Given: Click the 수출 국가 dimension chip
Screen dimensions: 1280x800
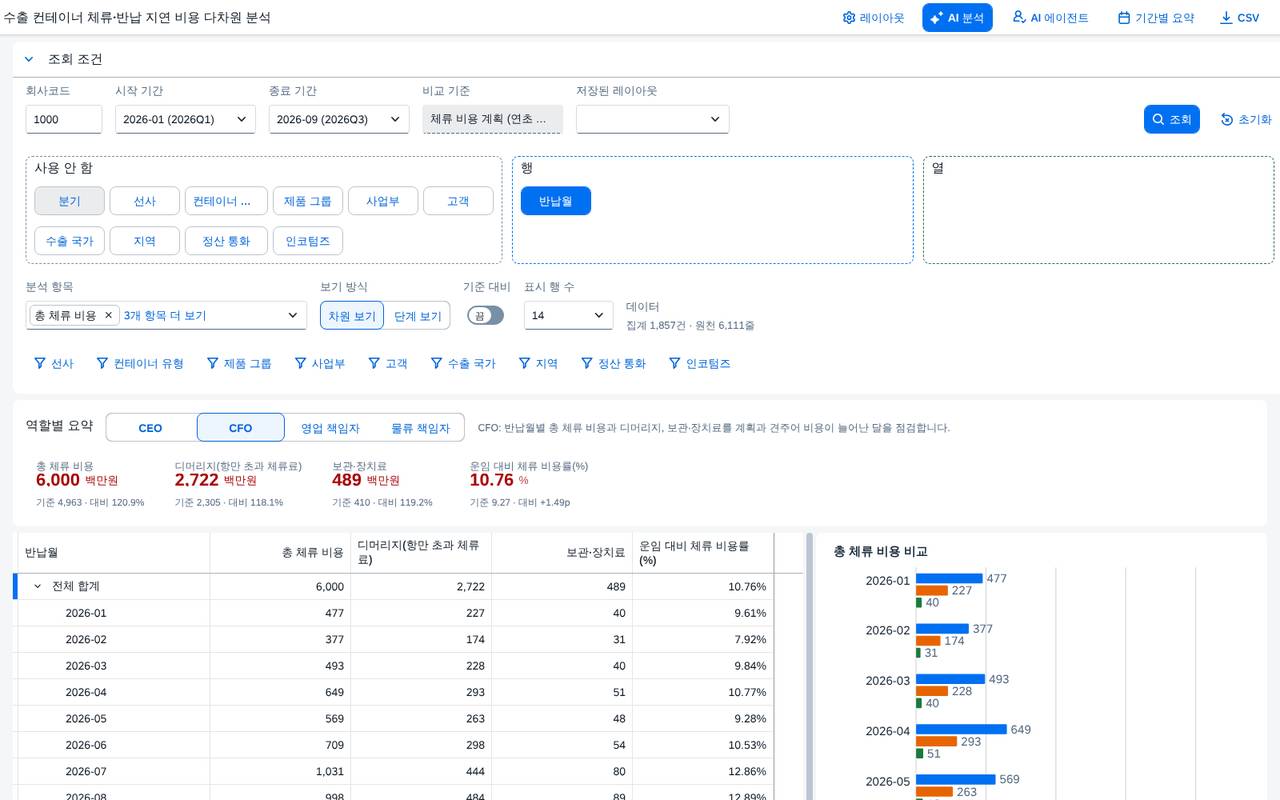Looking at the screenshot, I should [x=69, y=241].
